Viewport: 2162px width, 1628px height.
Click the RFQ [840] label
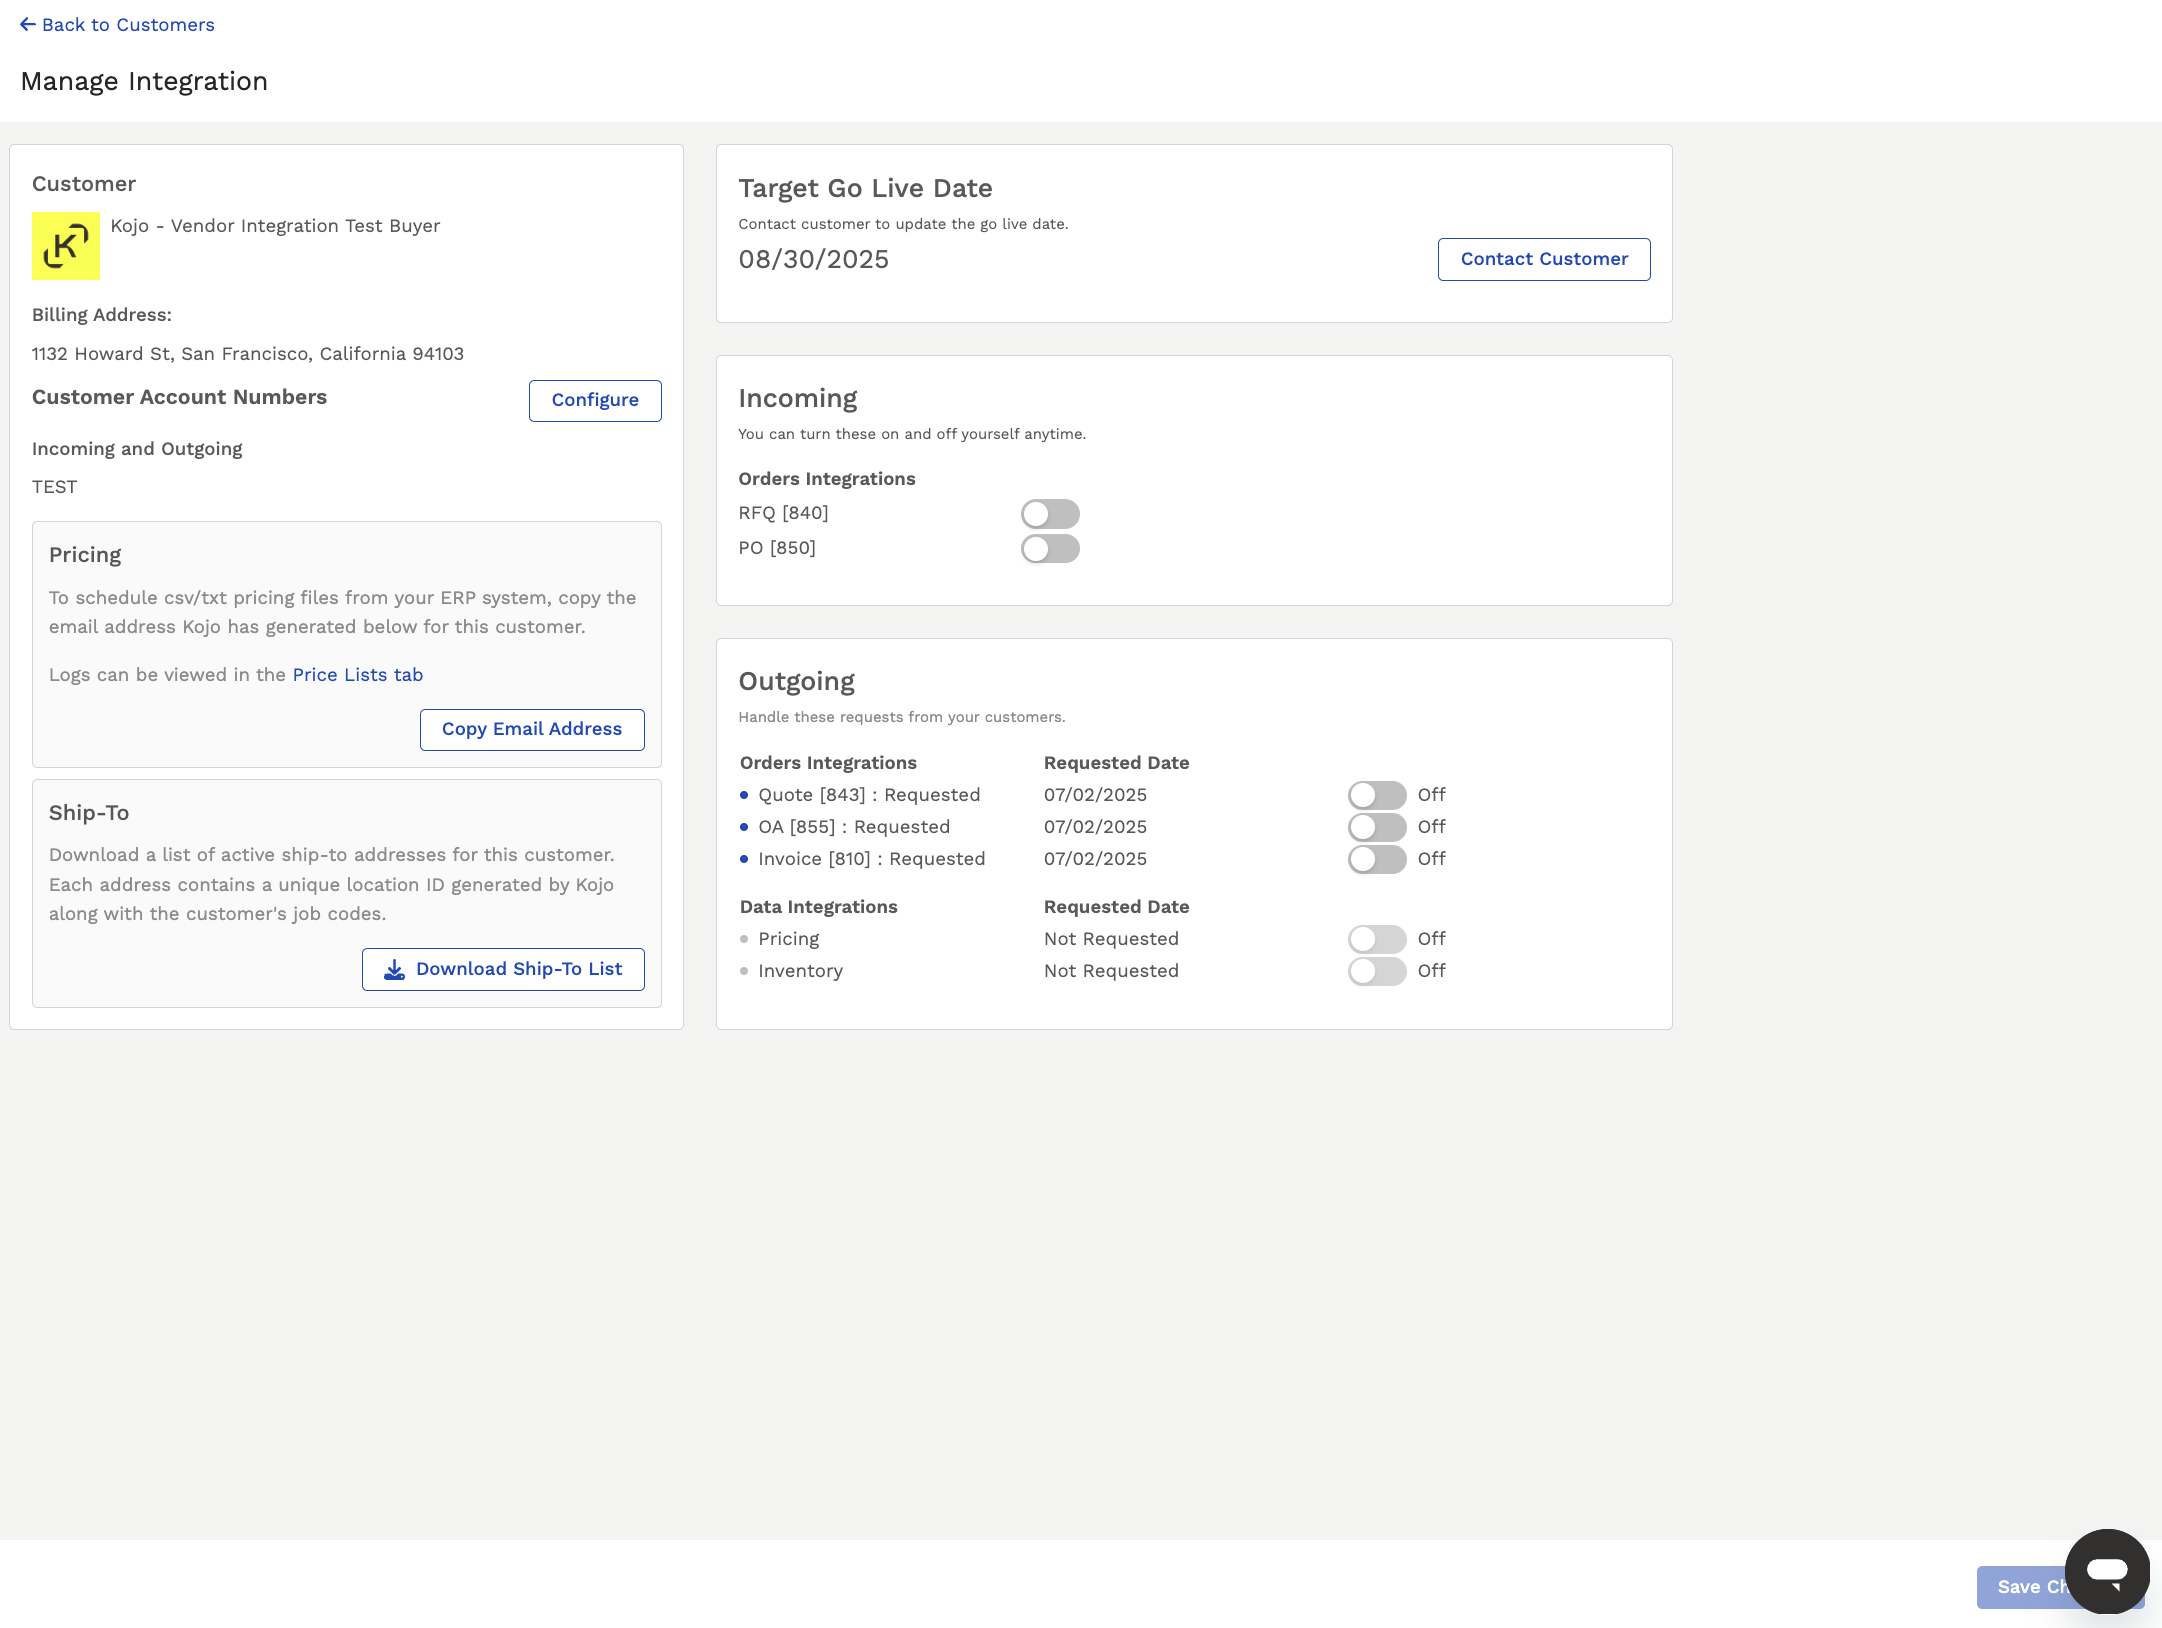(x=784, y=513)
